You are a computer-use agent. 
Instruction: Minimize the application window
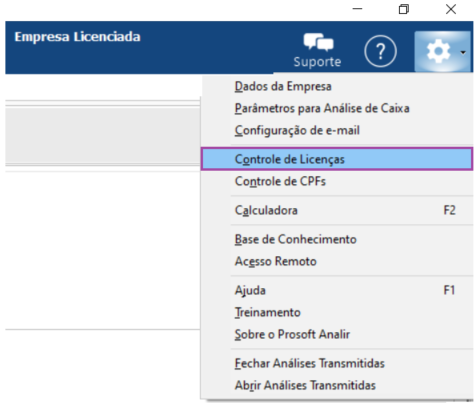(357, 9)
